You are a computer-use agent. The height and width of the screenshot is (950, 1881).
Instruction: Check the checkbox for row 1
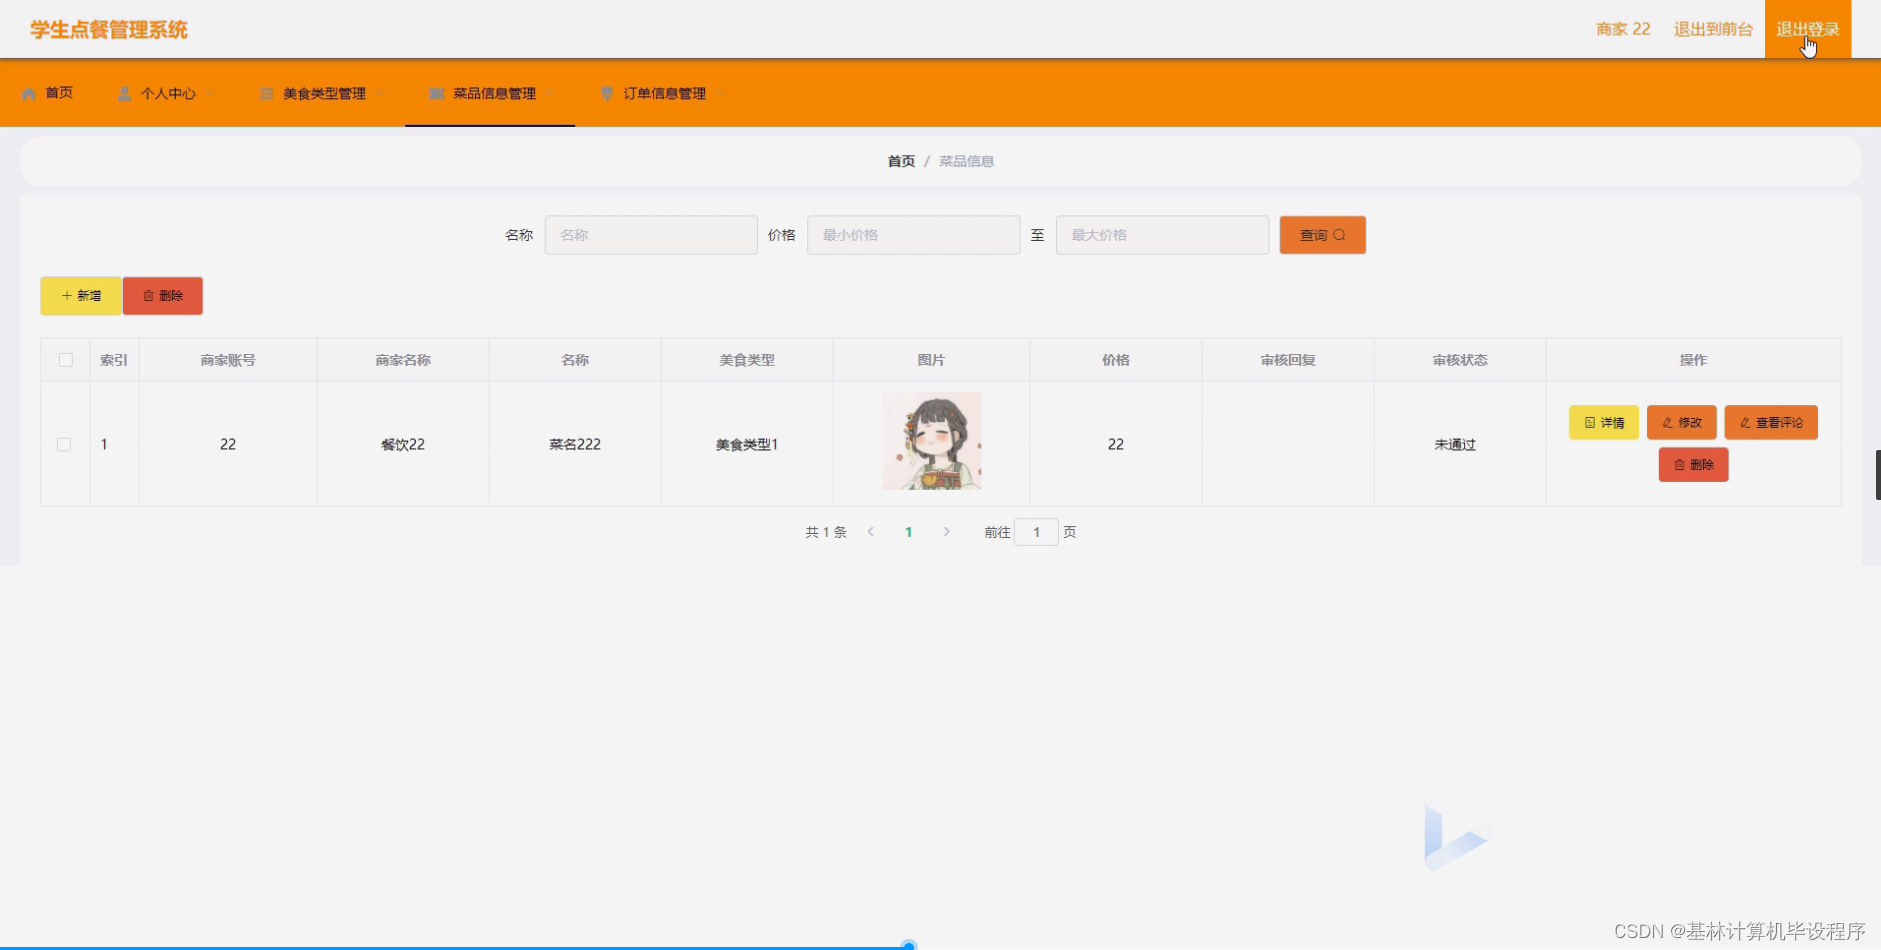(x=64, y=444)
